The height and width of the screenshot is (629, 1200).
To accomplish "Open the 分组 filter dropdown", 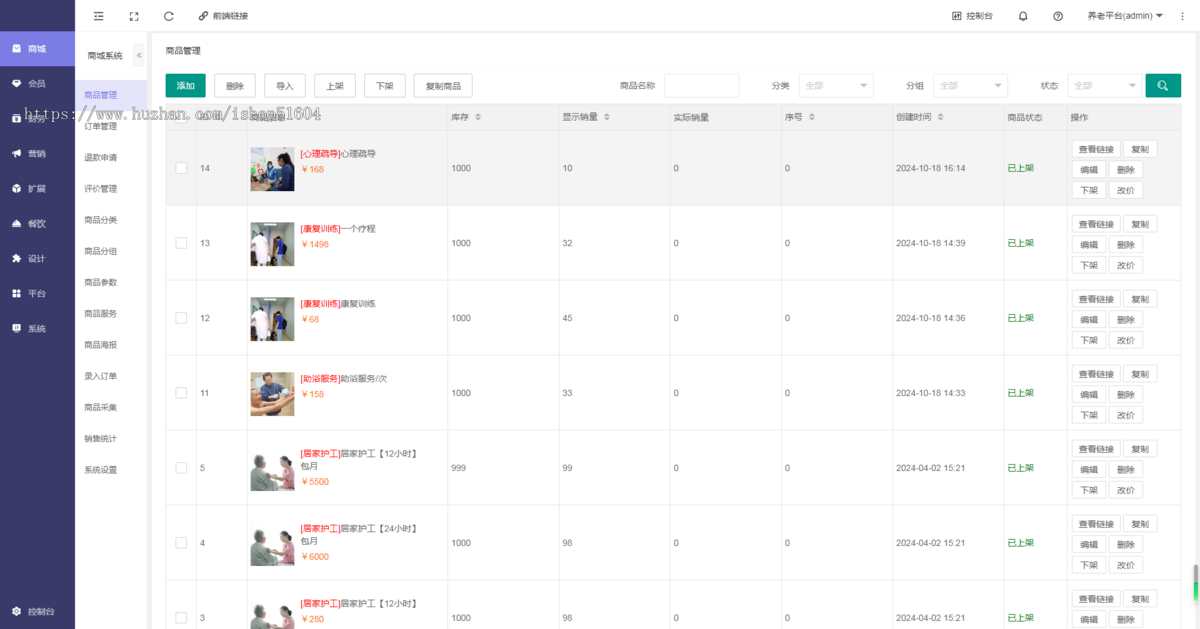I will tap(970, 86).
